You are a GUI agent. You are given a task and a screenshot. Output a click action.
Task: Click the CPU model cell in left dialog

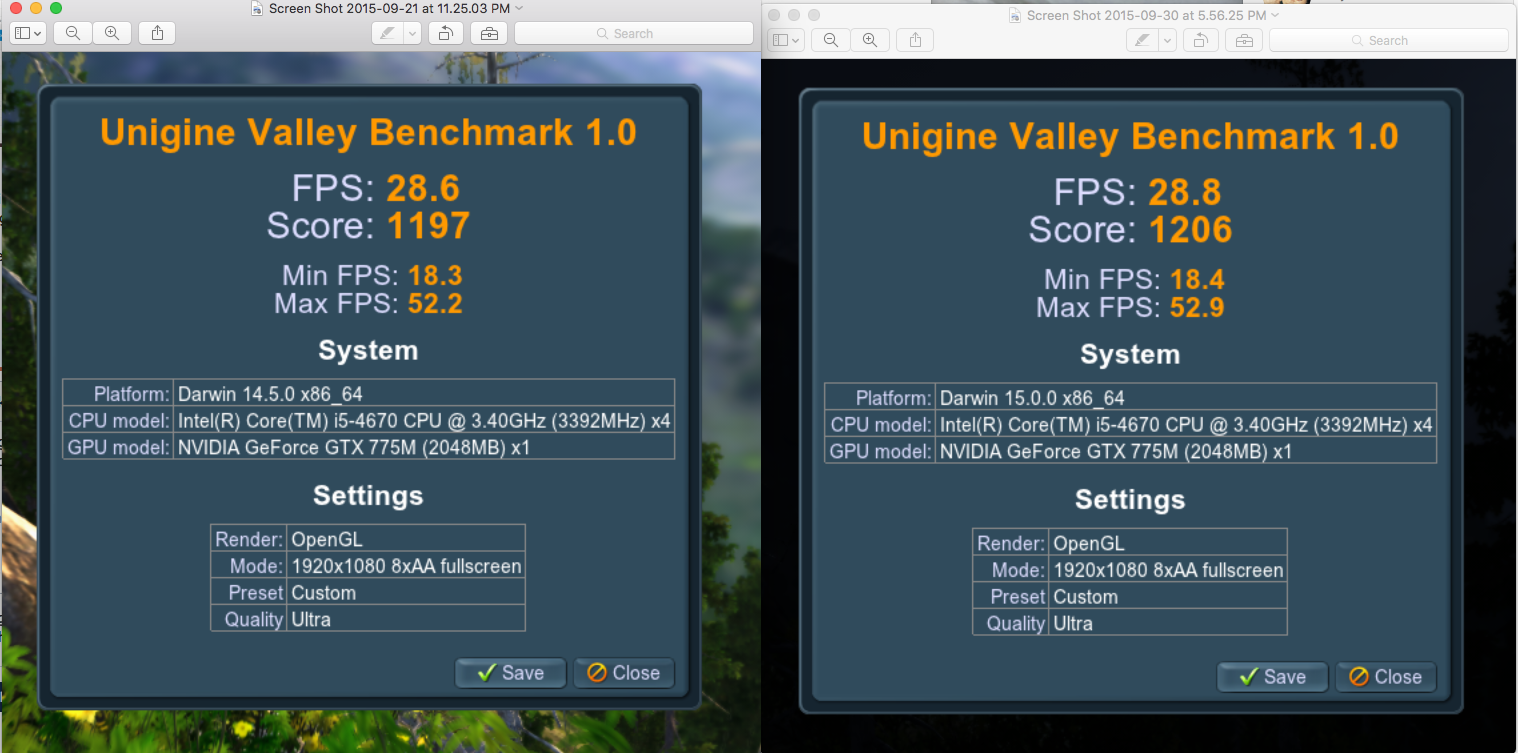coord(424,420)
